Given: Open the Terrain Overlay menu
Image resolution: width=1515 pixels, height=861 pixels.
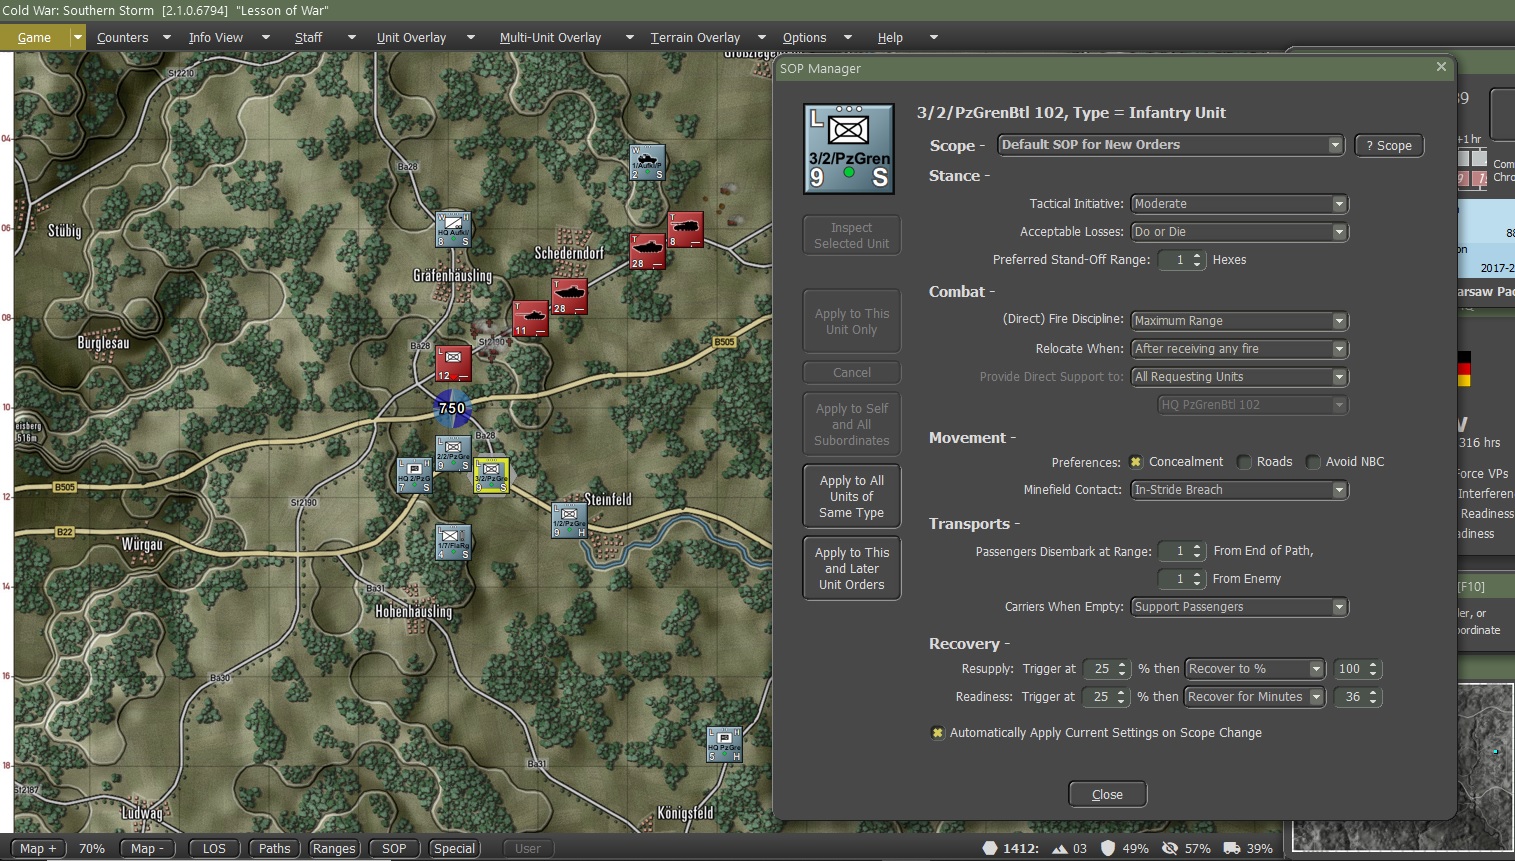Looking at the screenshot, I should pos(695,38).
